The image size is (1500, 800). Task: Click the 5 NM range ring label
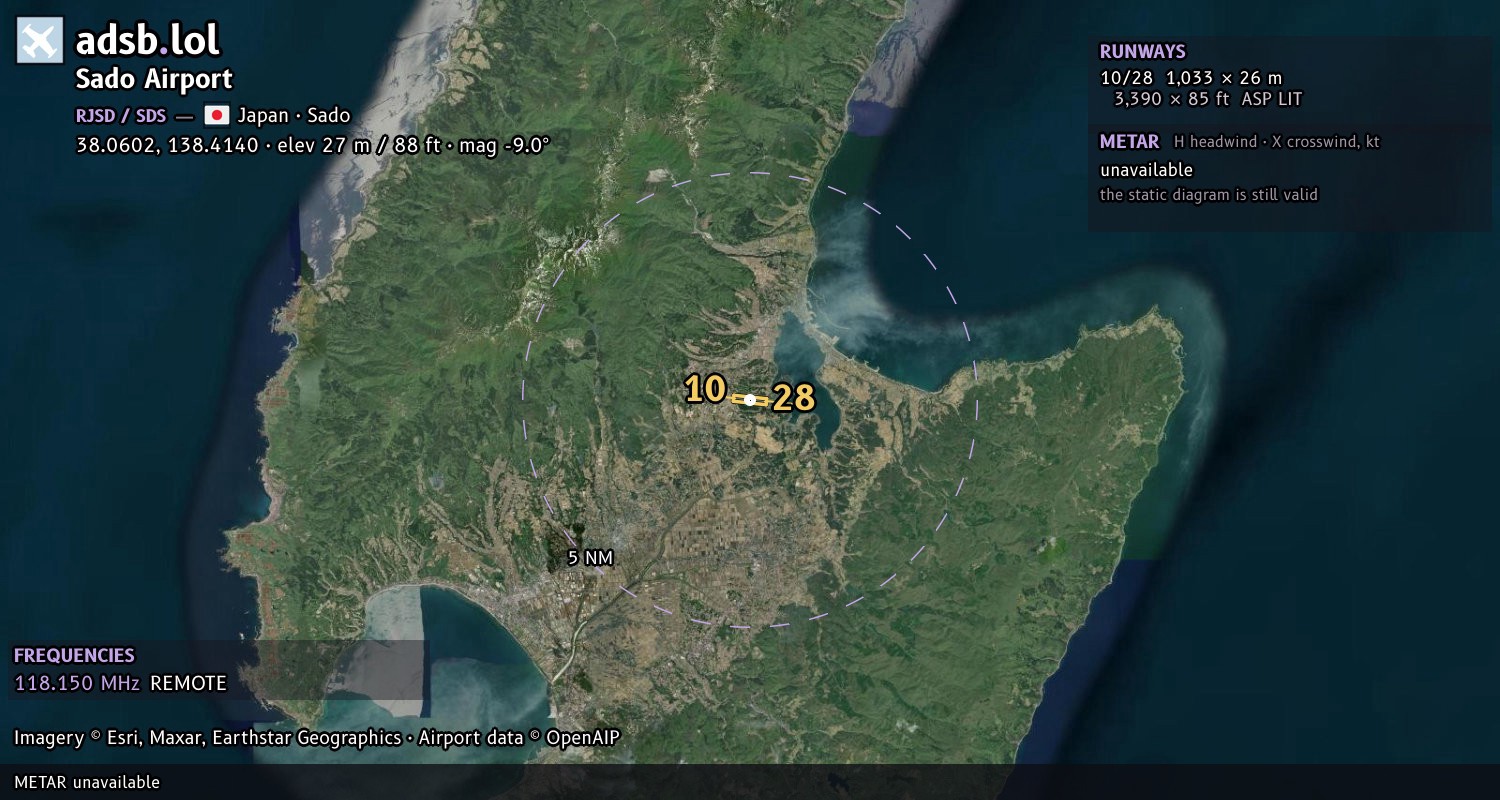[x=590, y=558]
